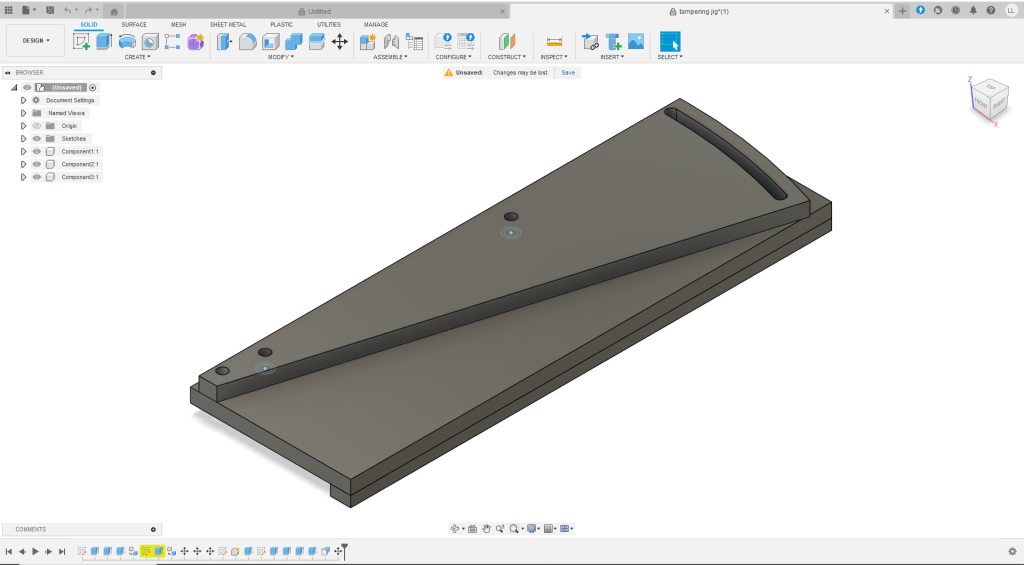Switch to the MESH tab
The image size is (1024, 565).
click(x=178, y=24)
